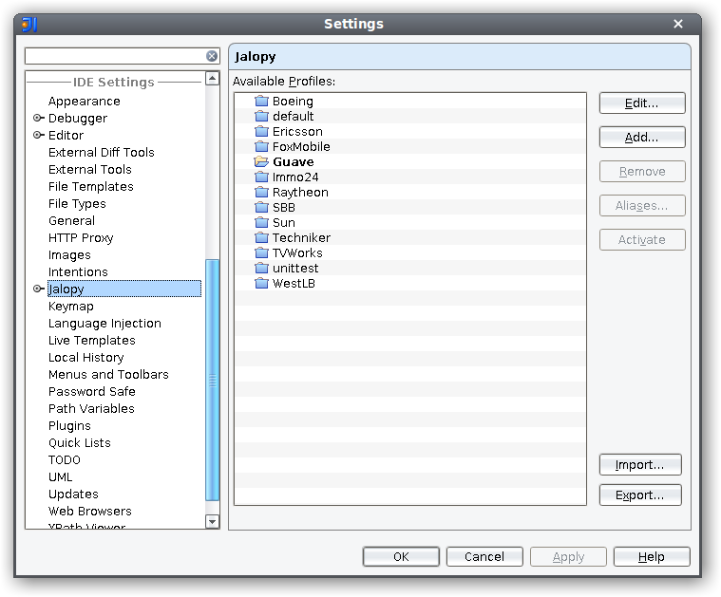Select the WestLB profile name
The image size is (721, 597).
pyautogui.click(x=294, y=283)
